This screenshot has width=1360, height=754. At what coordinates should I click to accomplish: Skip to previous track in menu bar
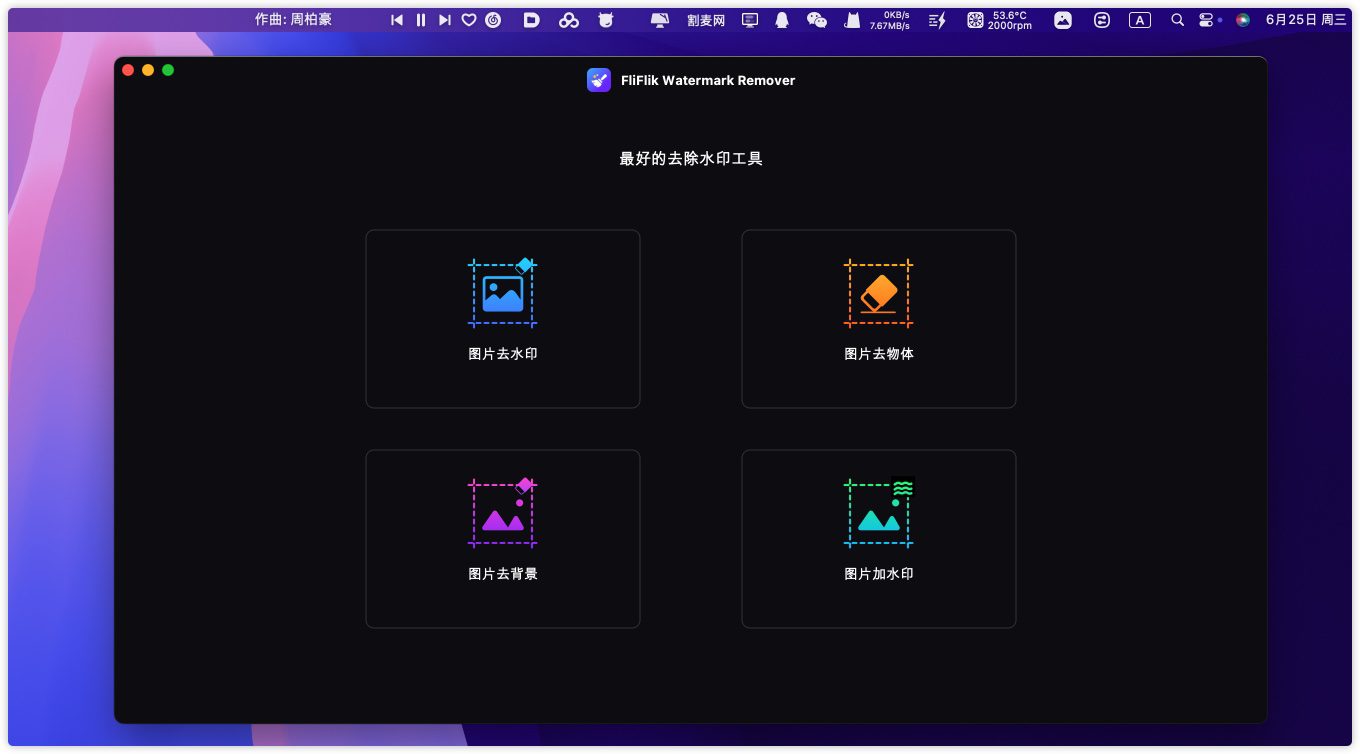coord(397,20)
